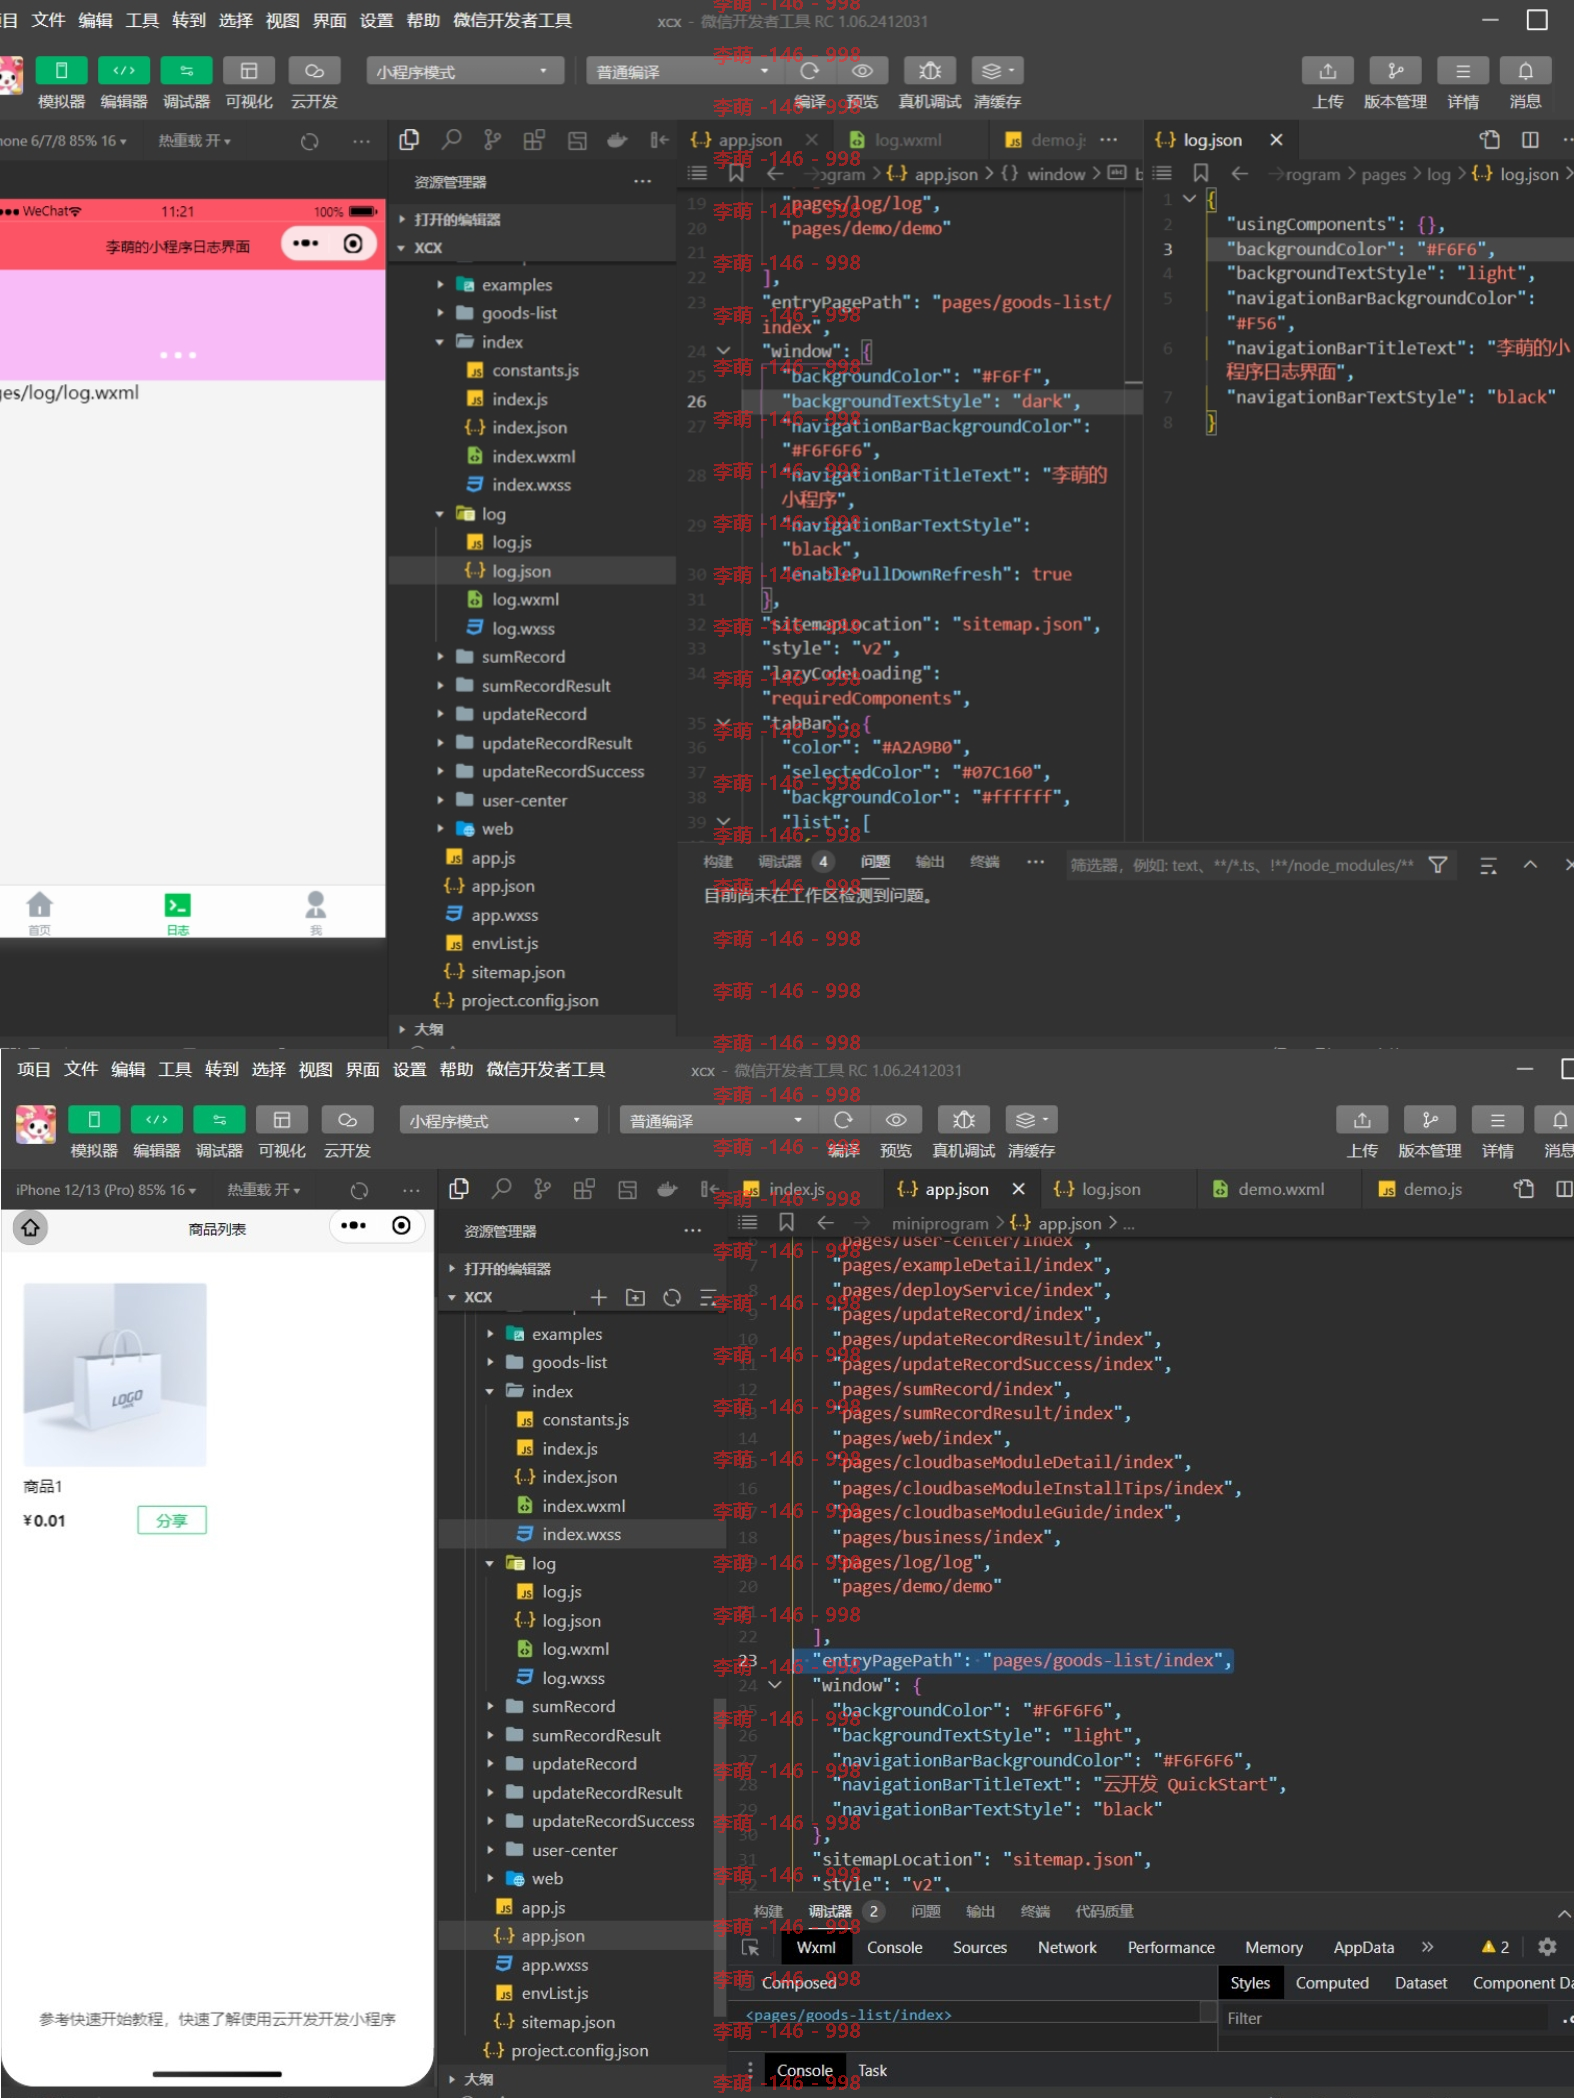Click product bag thumbnail in bottom simulator
Image resolution: width=1574 pixels, height=2098 pixels.
[x=115, y=1375]
